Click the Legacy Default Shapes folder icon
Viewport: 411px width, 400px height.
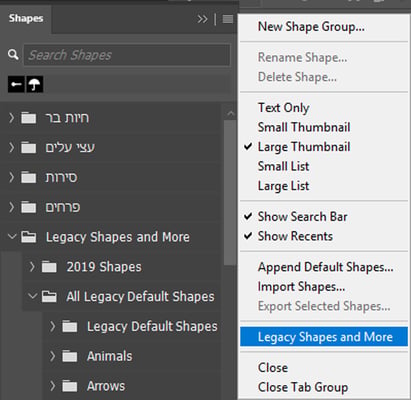[70, 326]
